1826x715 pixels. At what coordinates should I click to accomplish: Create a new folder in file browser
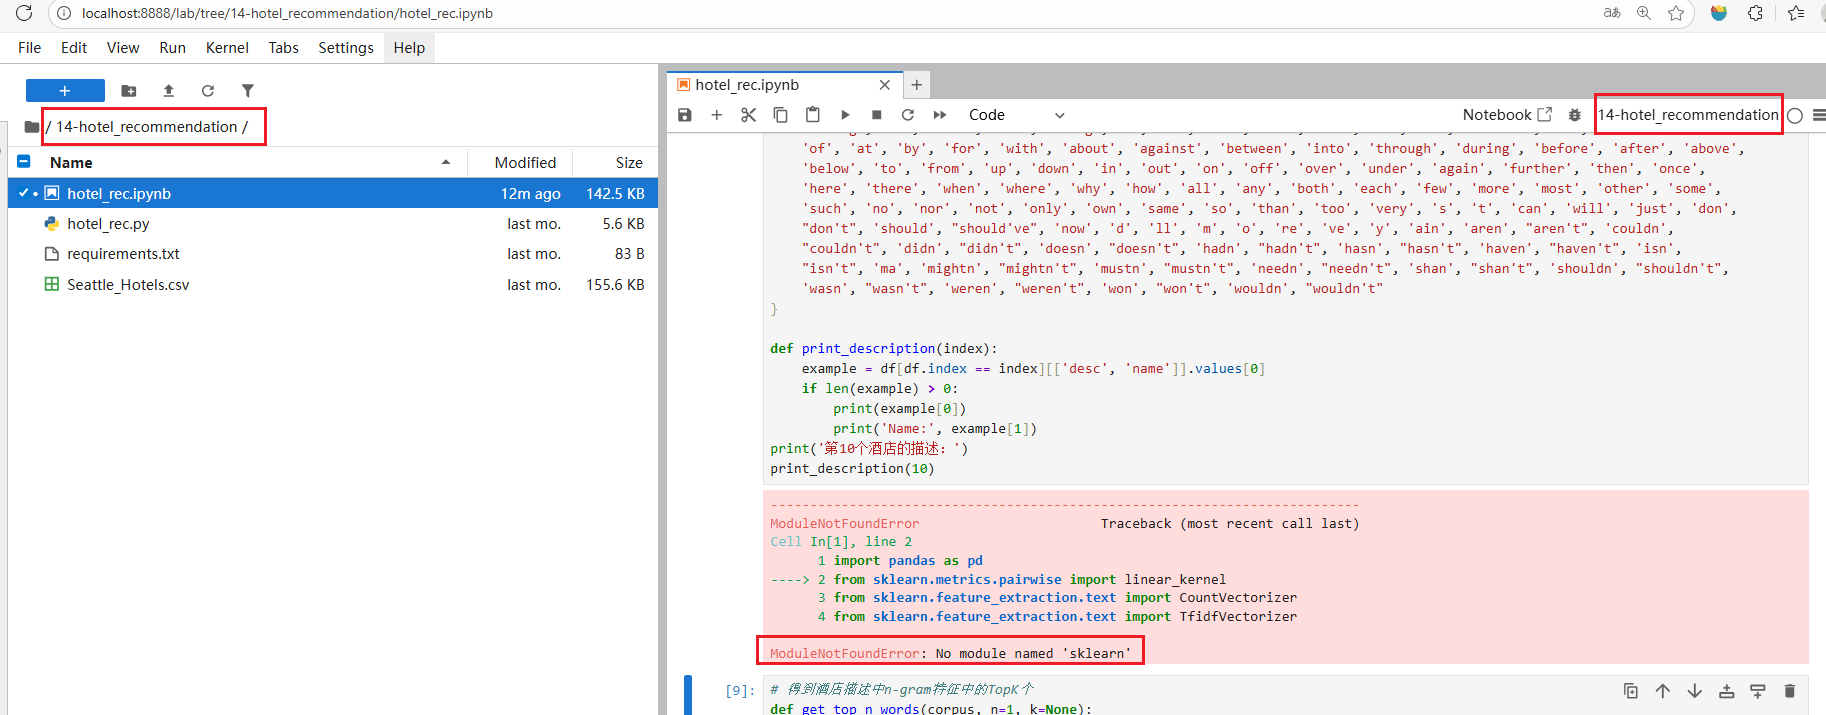click(x=129, y=91)
